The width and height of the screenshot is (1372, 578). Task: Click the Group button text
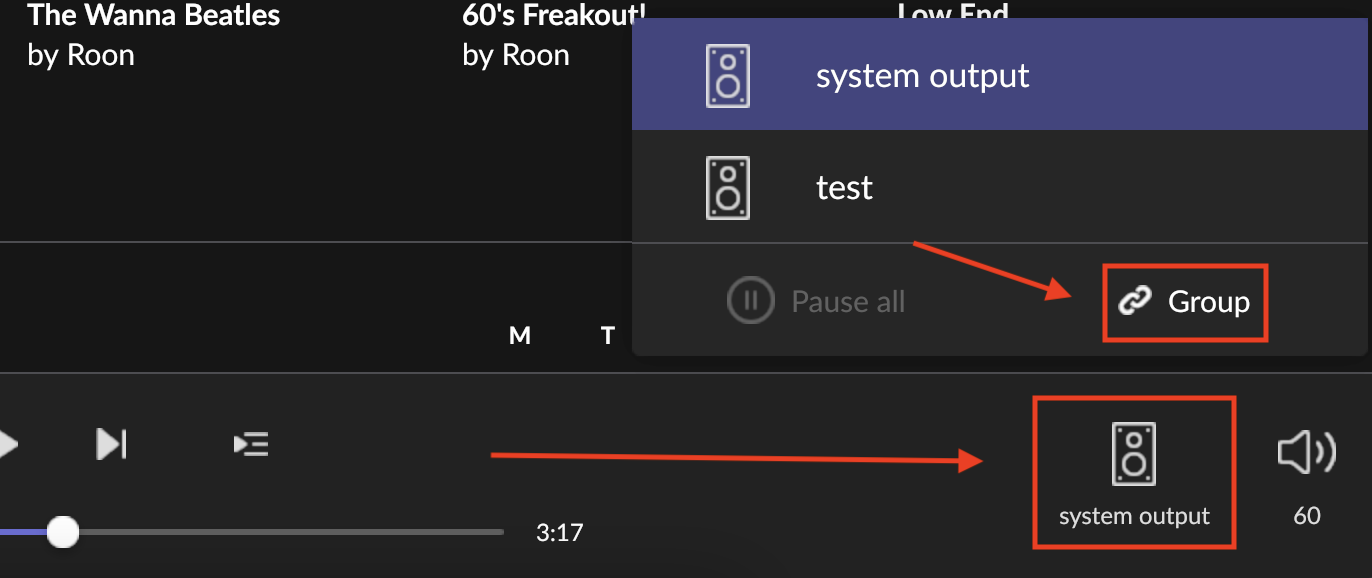point(1209,302)
